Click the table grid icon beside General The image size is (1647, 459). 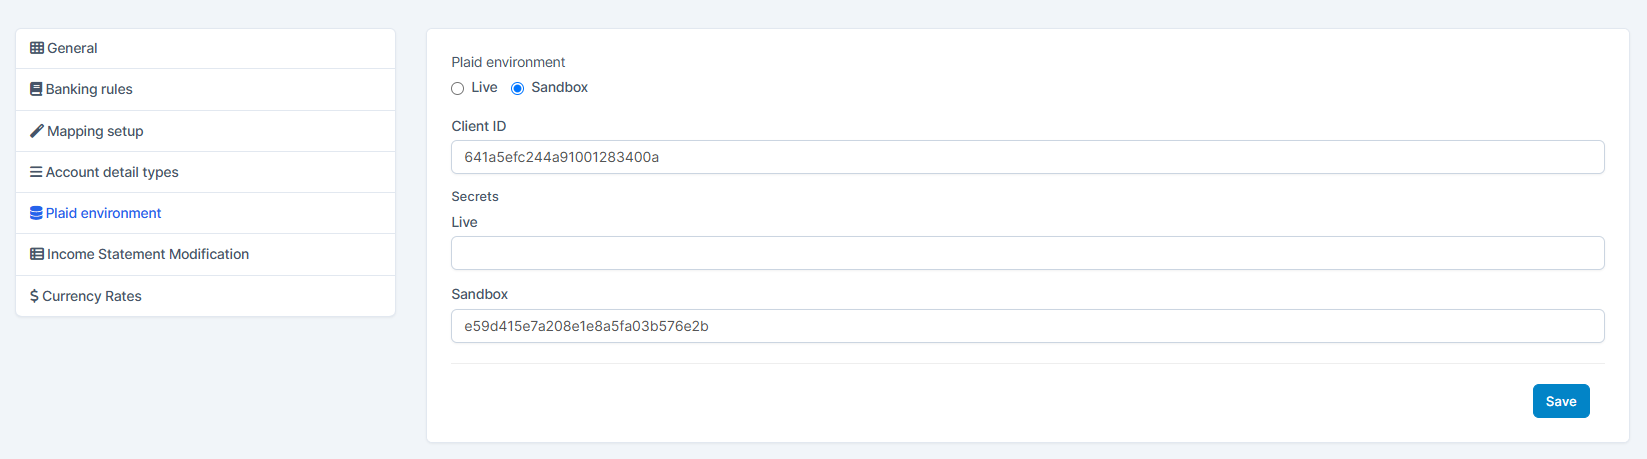(37, 48)
